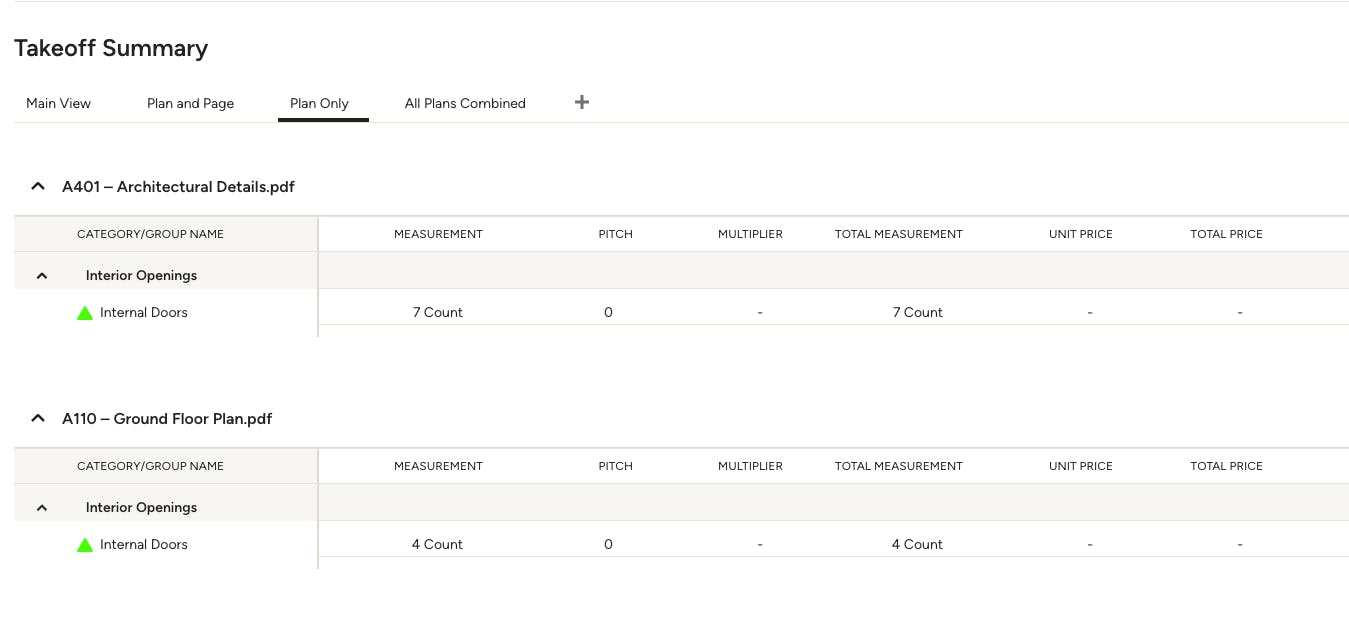
Task: Click Multiplier cell for A110 Internal Doors
Action: tap(760, 545)
